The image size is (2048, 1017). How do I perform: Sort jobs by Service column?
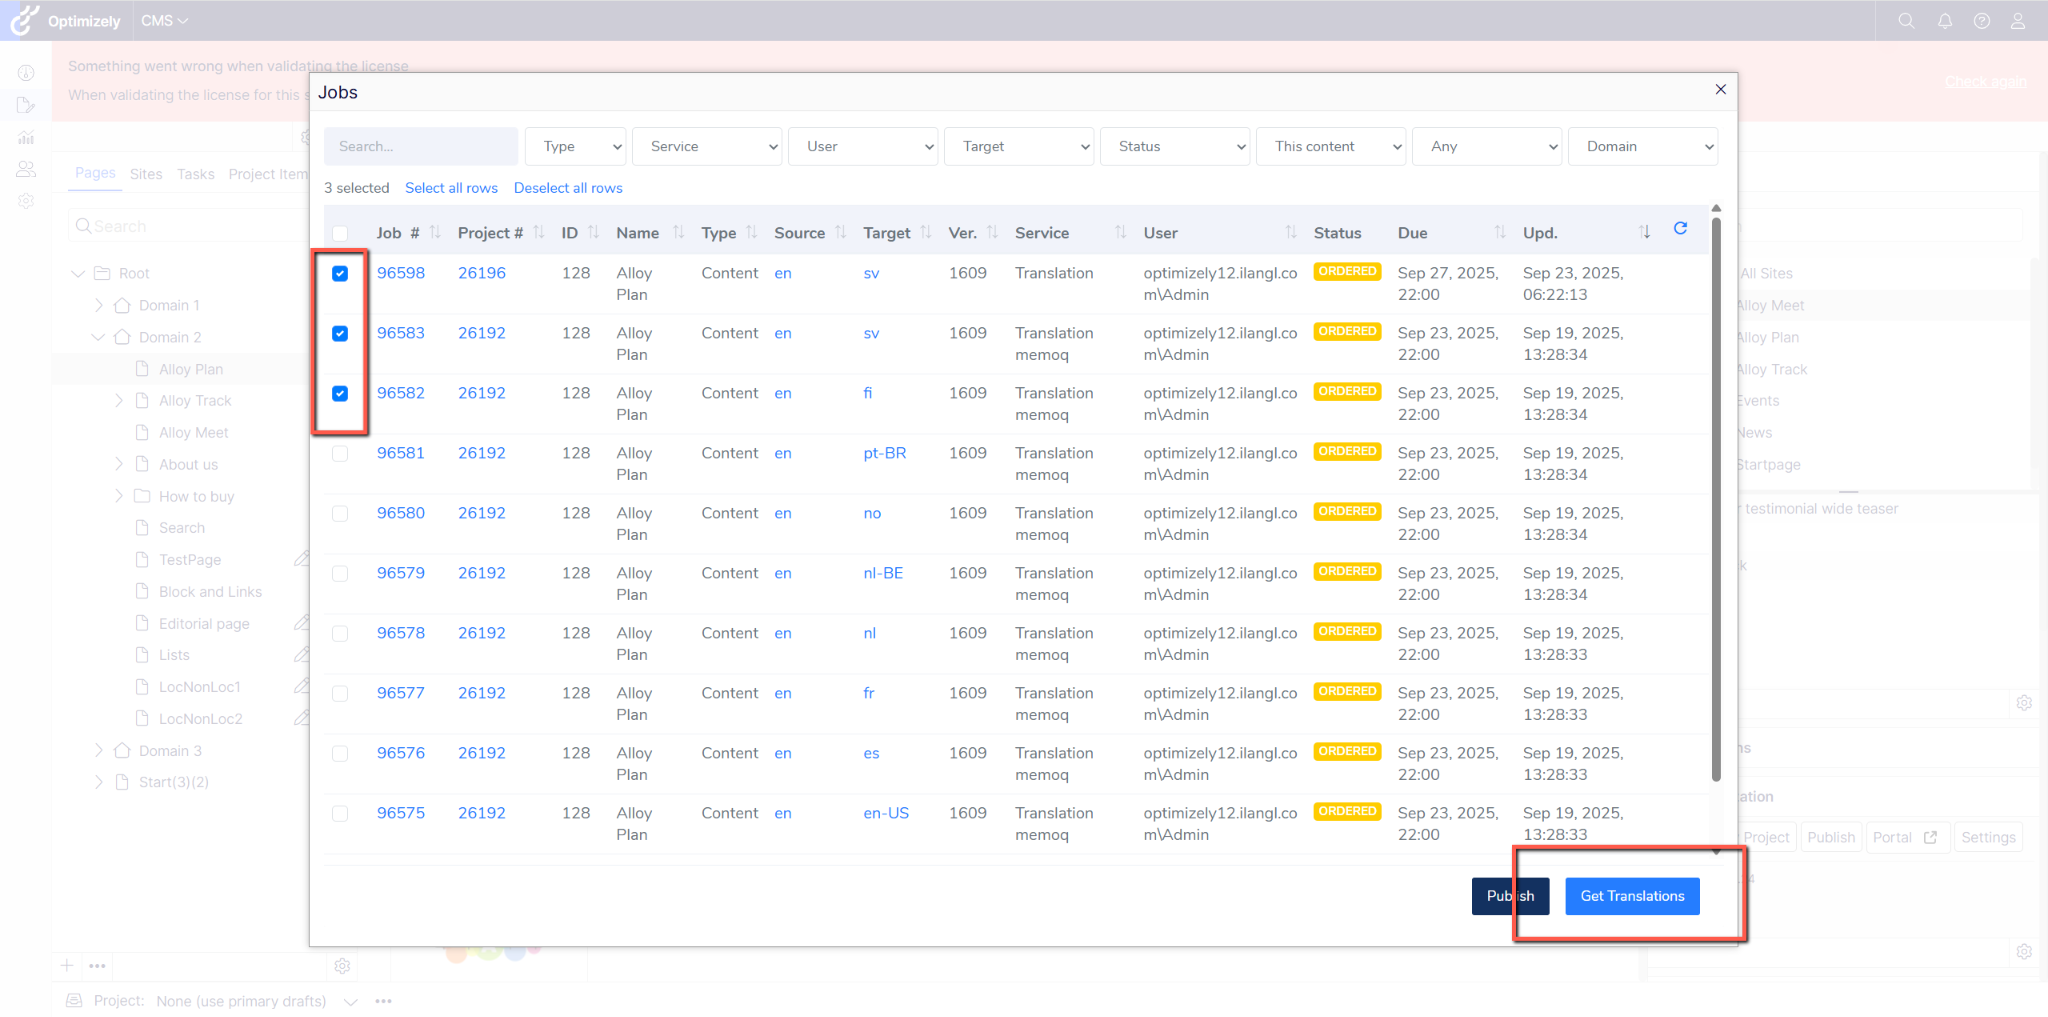1121,233
